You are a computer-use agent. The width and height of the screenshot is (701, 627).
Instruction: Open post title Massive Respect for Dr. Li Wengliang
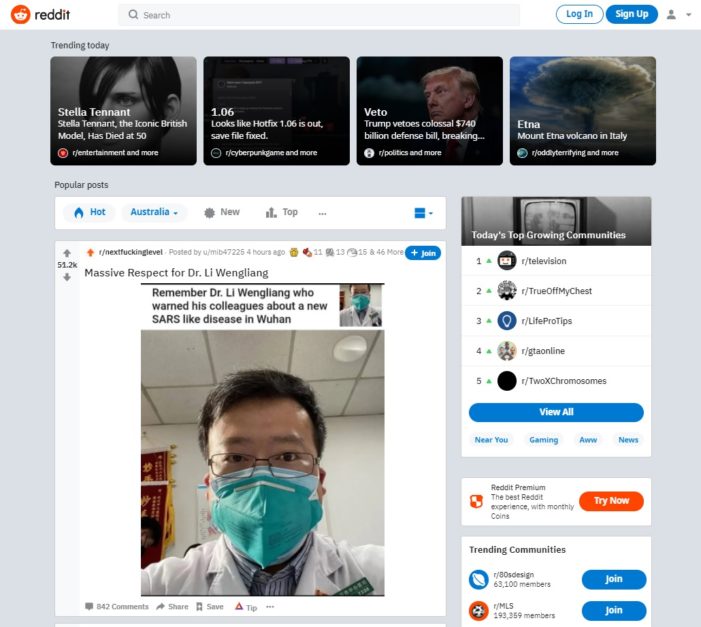(176, 273)
